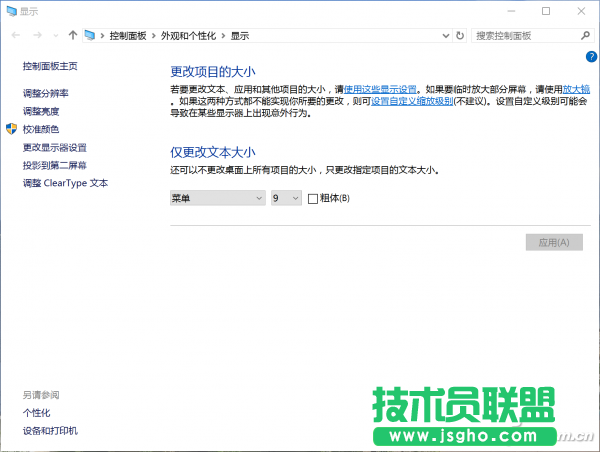Open 调整分辨率 in the left sidebar
Viewport: 600px width, 452px height.
tap(46, 93)
